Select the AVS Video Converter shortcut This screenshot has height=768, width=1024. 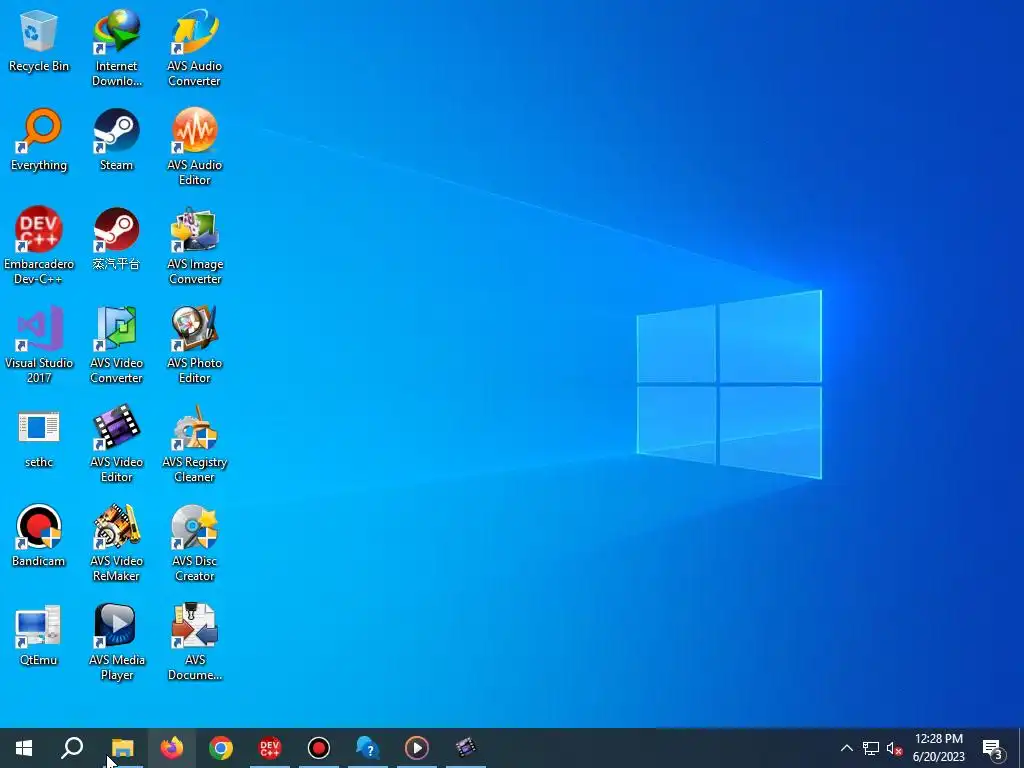[x=116, y=345]
